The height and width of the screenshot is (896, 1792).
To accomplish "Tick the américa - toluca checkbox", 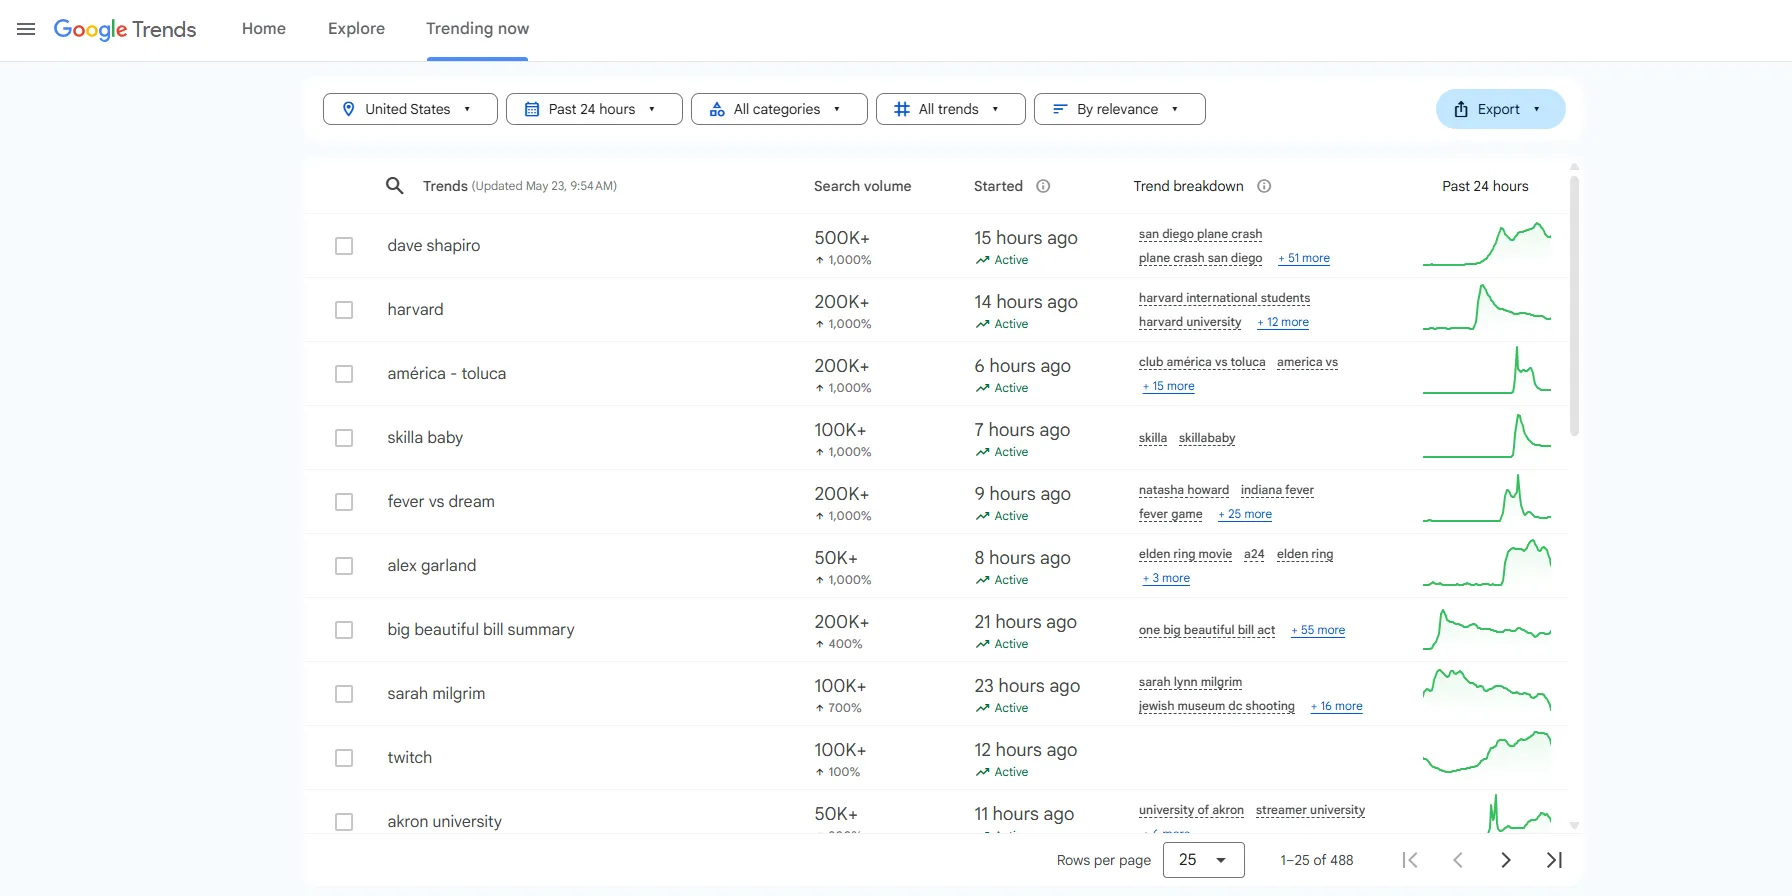I will pos(344,374).
